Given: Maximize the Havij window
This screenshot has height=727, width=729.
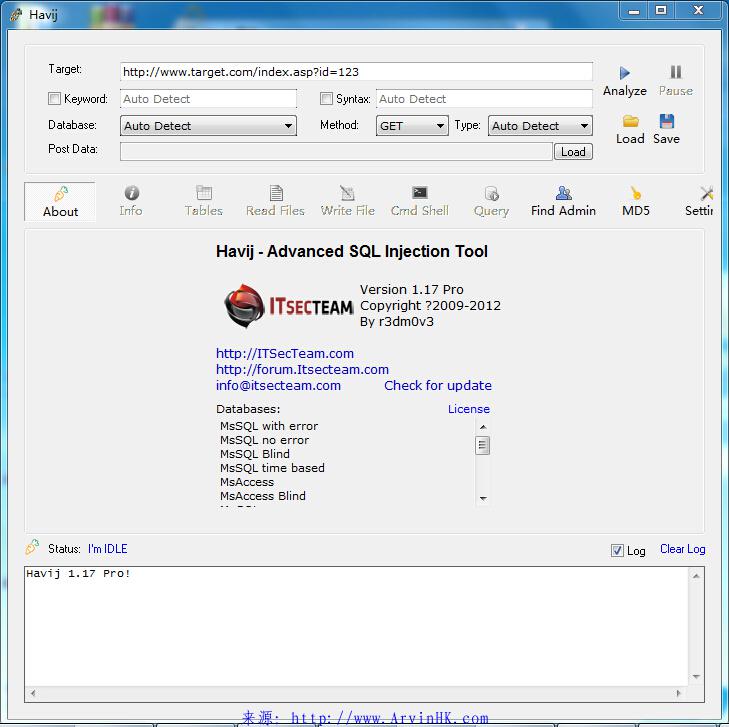Looking at the screenshot, I should [661, 10].
